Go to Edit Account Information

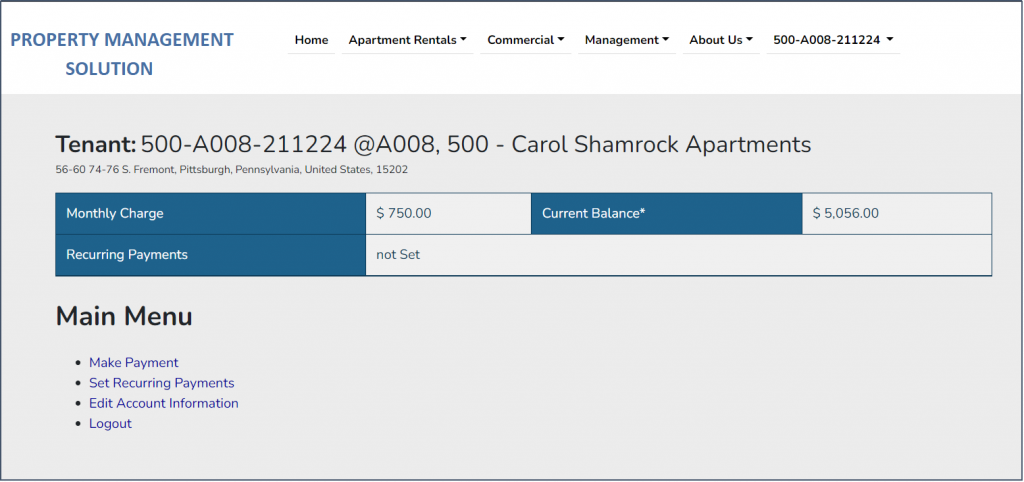click(163, 403)
